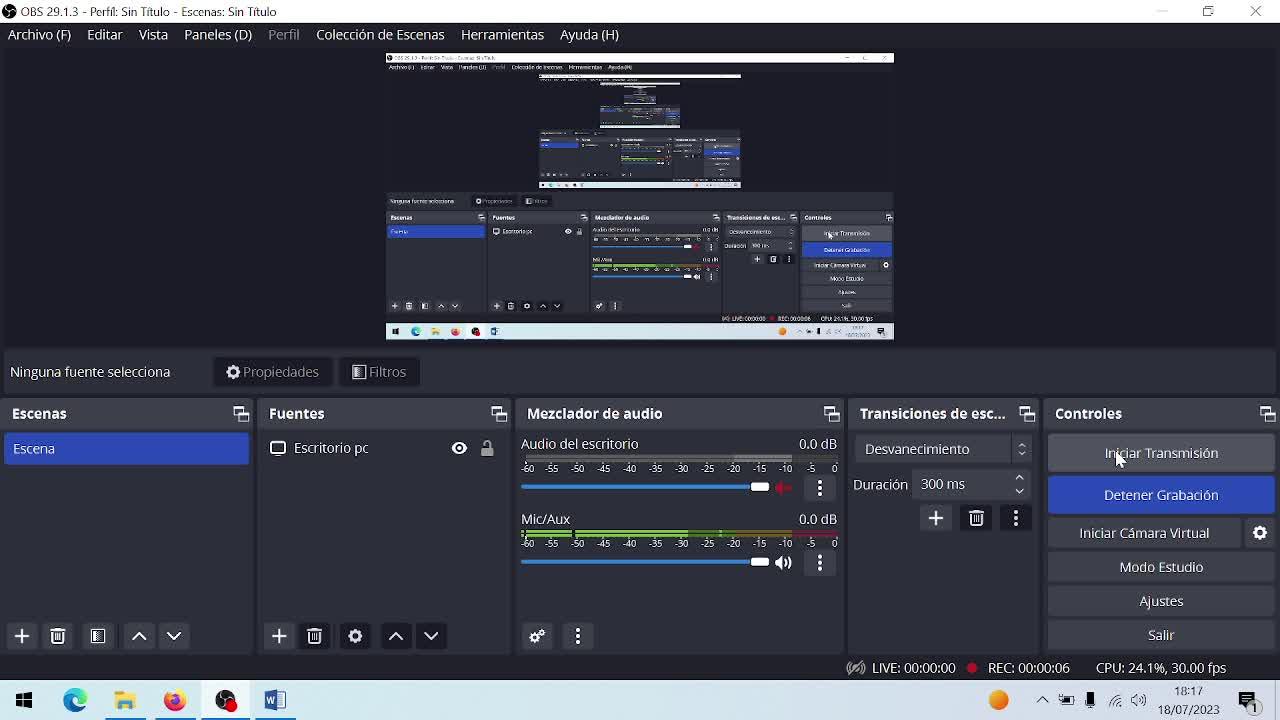Open options dots for Mic/Aux channel
1280x720 pixels.
coord(820,563)
